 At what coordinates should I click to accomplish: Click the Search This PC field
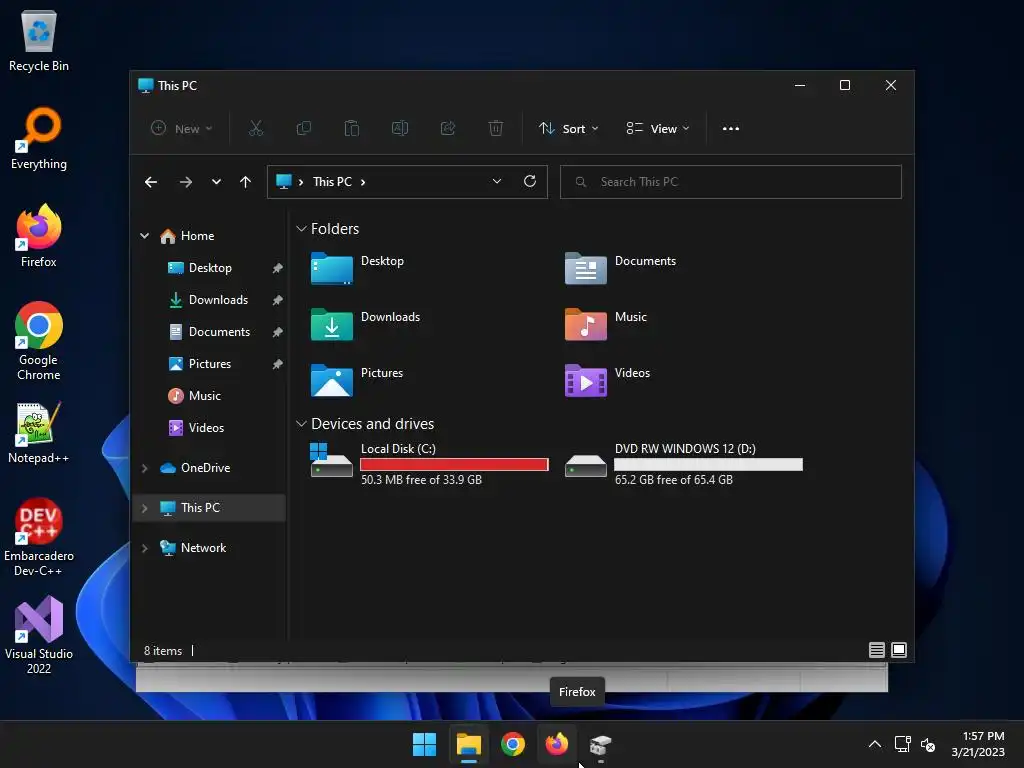(x=731, y=182)
